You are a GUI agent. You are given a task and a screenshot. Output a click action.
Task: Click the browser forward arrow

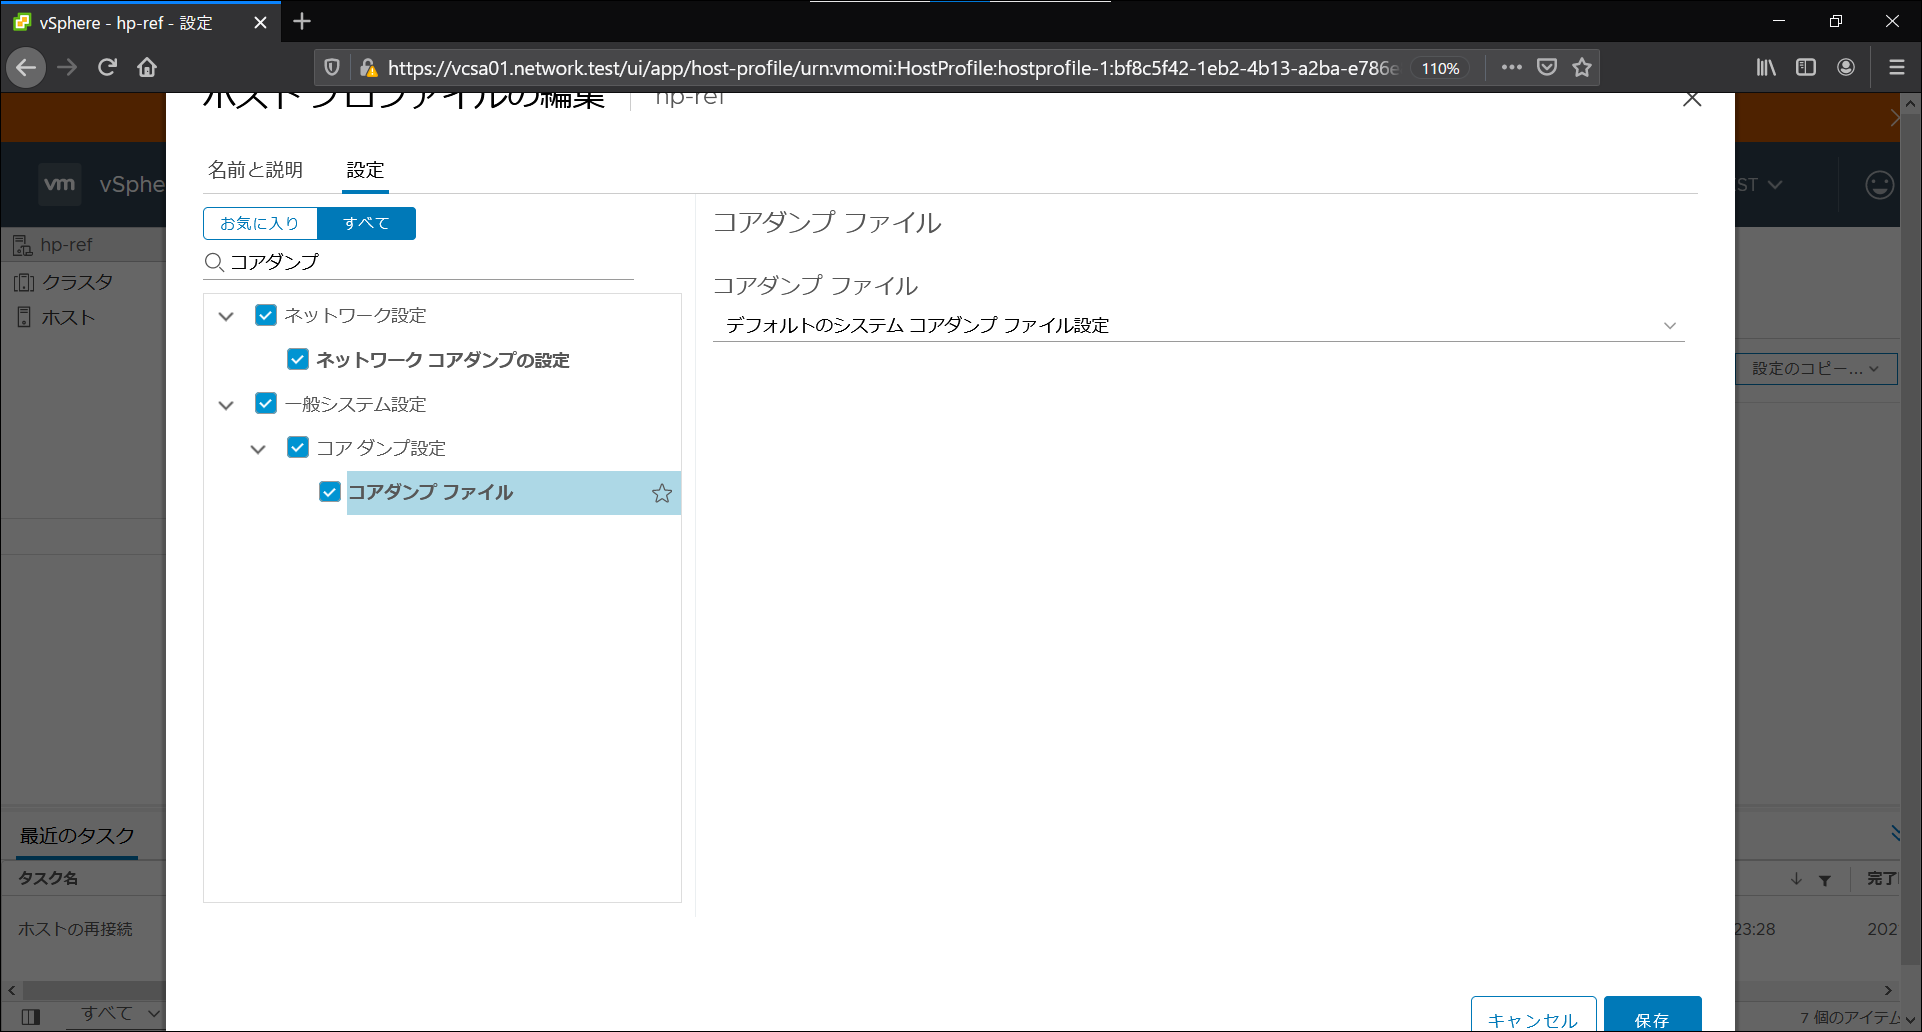(x=67, y=67)
